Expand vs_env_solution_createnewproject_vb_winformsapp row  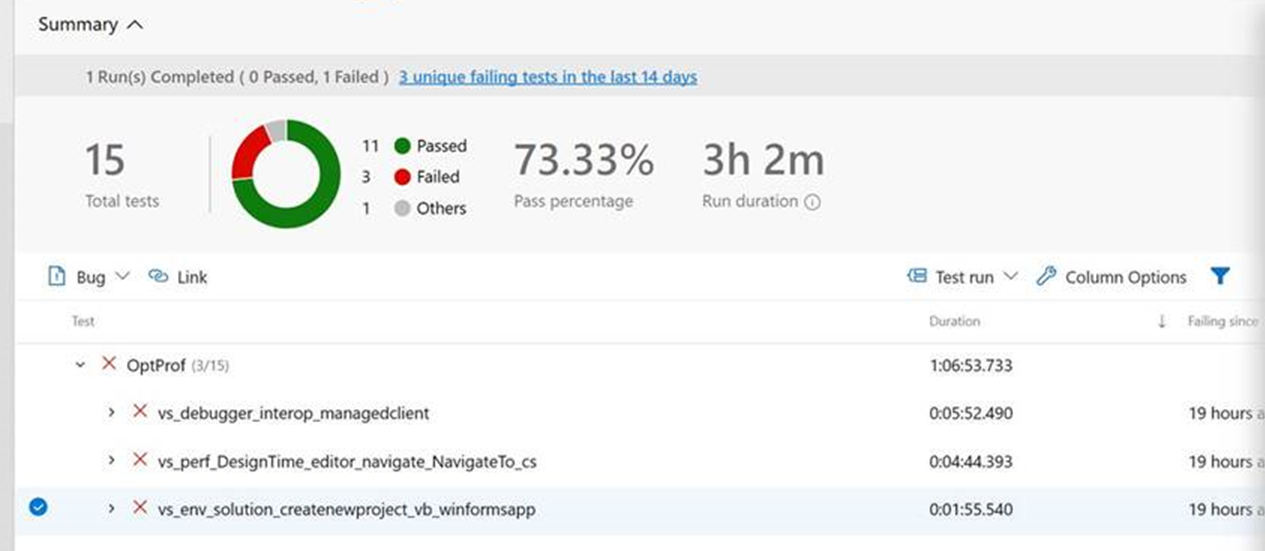coord(112,509)
